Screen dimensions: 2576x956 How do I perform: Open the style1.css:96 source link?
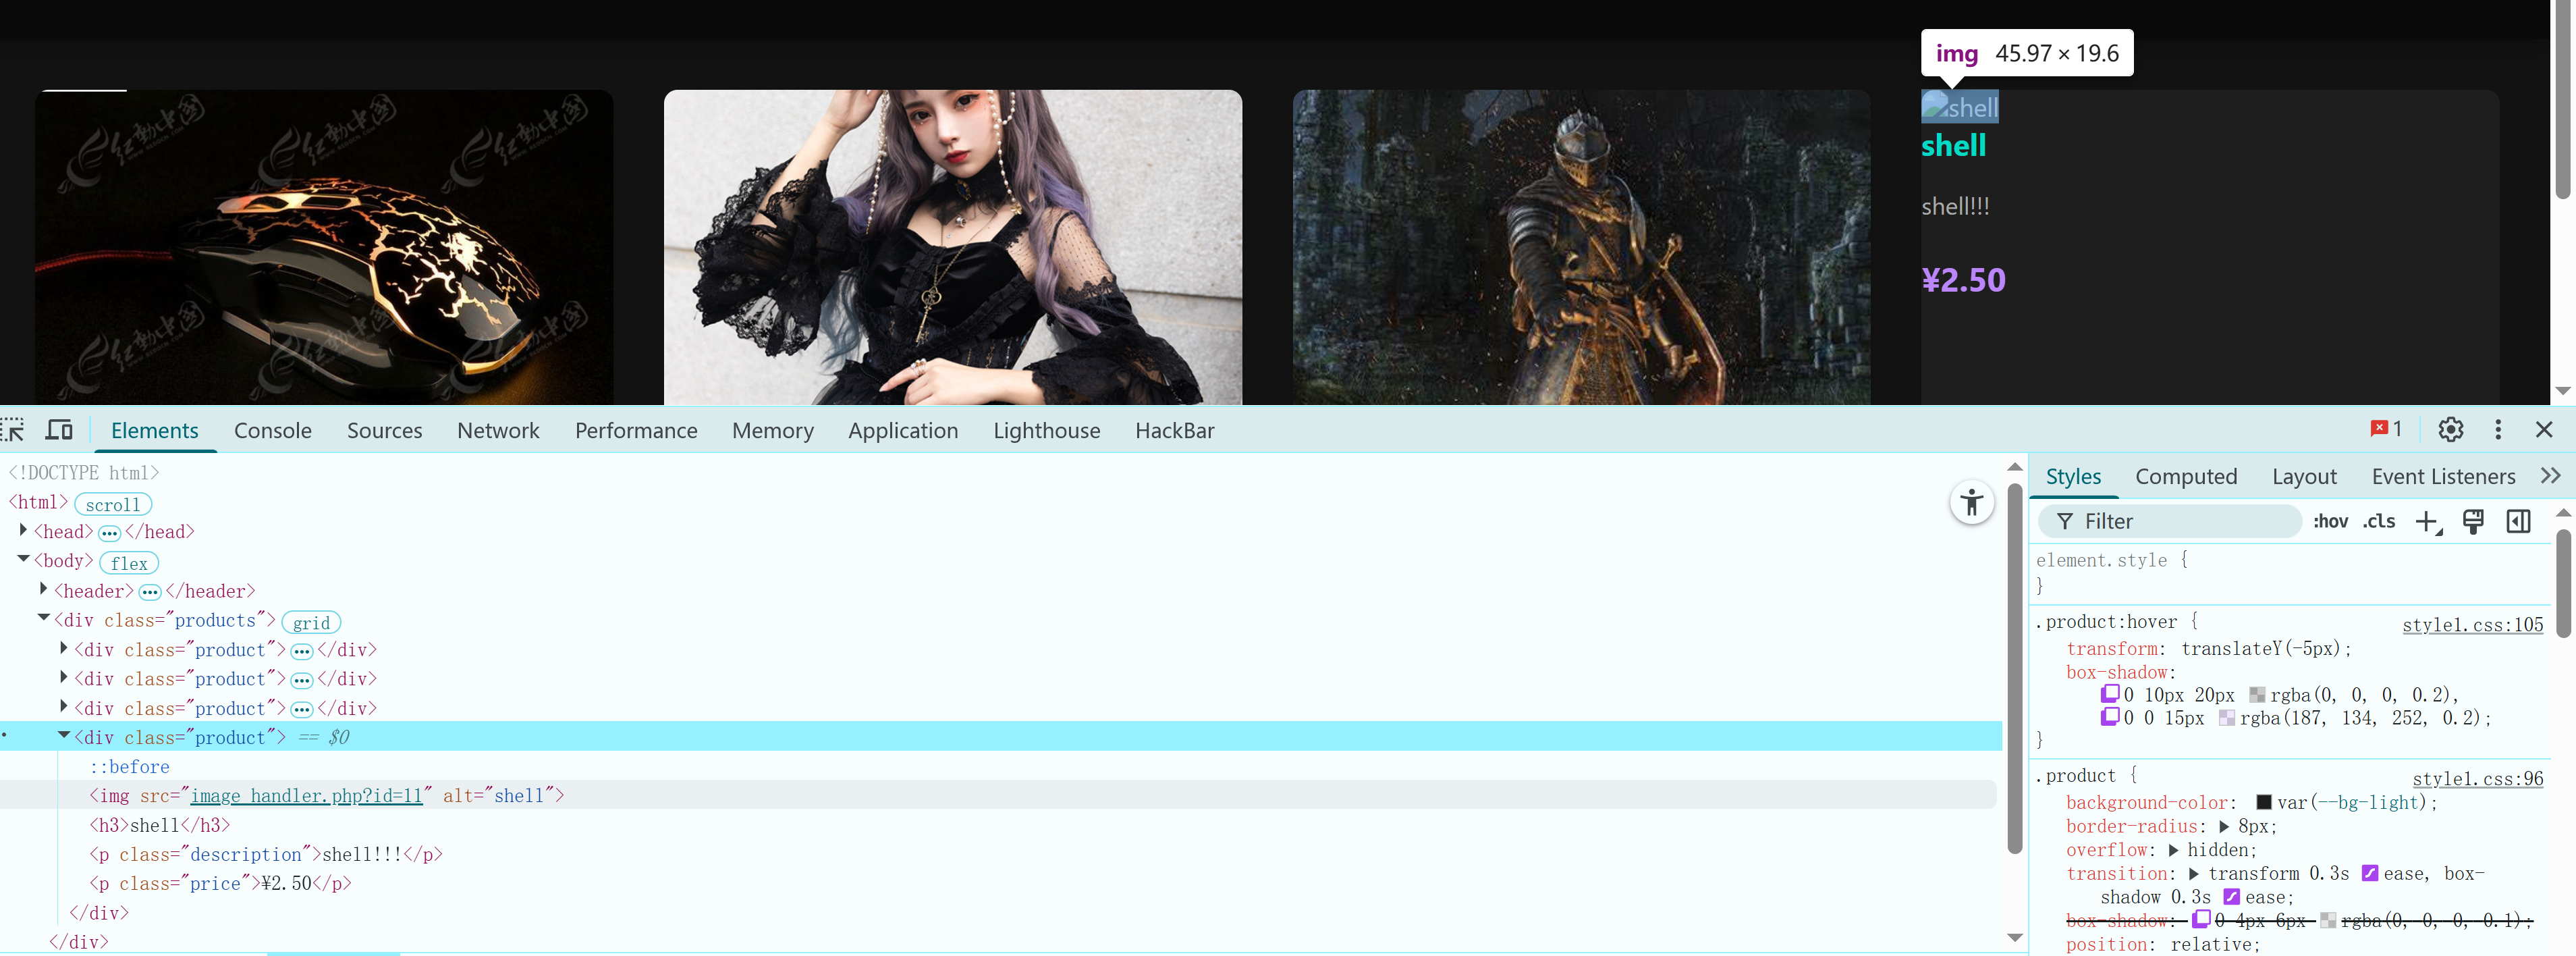click(2477, 779)
